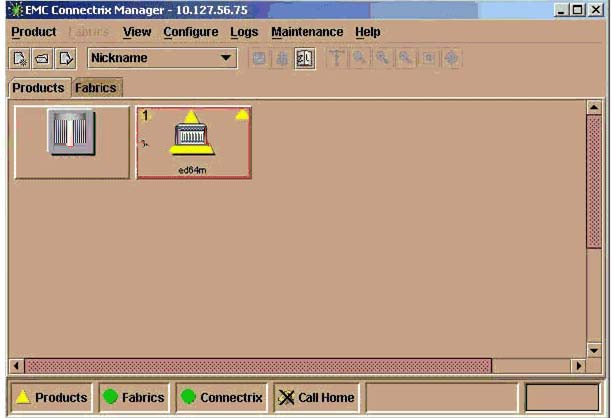Click the horizontal scrollbar left arrow
612x418 pixels.
click(x=16, y=366)
